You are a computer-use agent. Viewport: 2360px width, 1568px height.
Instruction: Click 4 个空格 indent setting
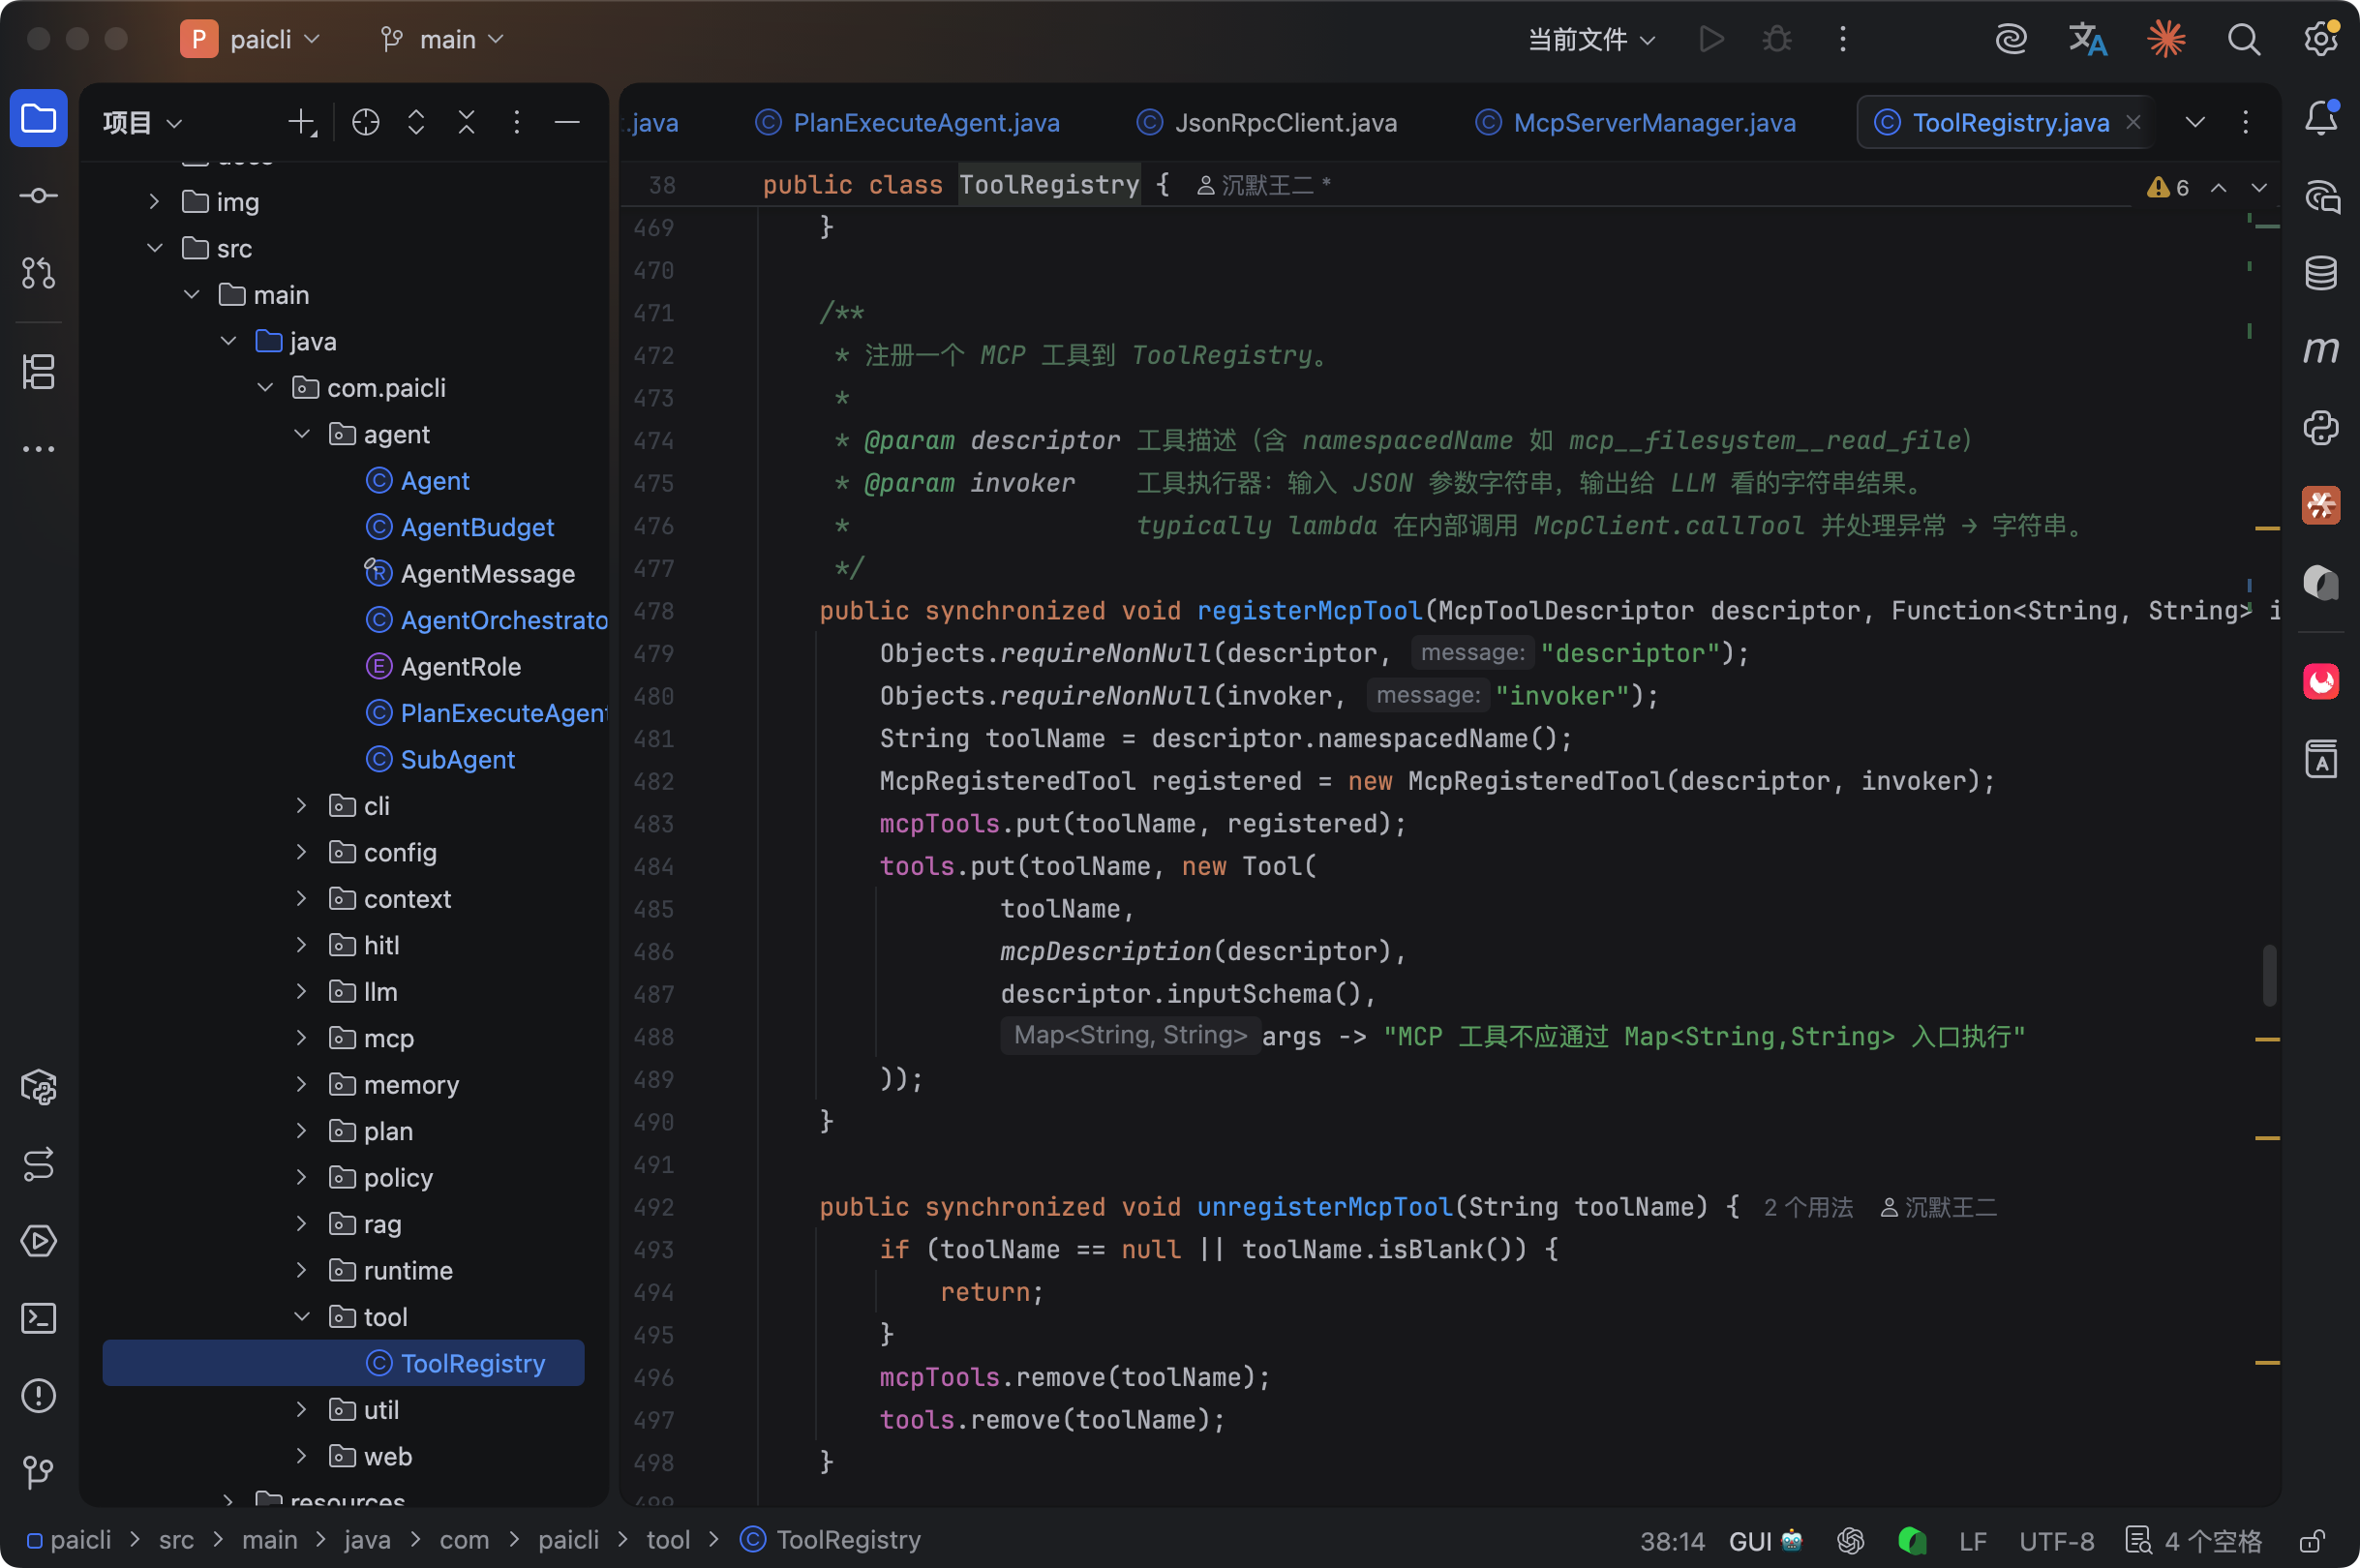tap(2194, 1541)
